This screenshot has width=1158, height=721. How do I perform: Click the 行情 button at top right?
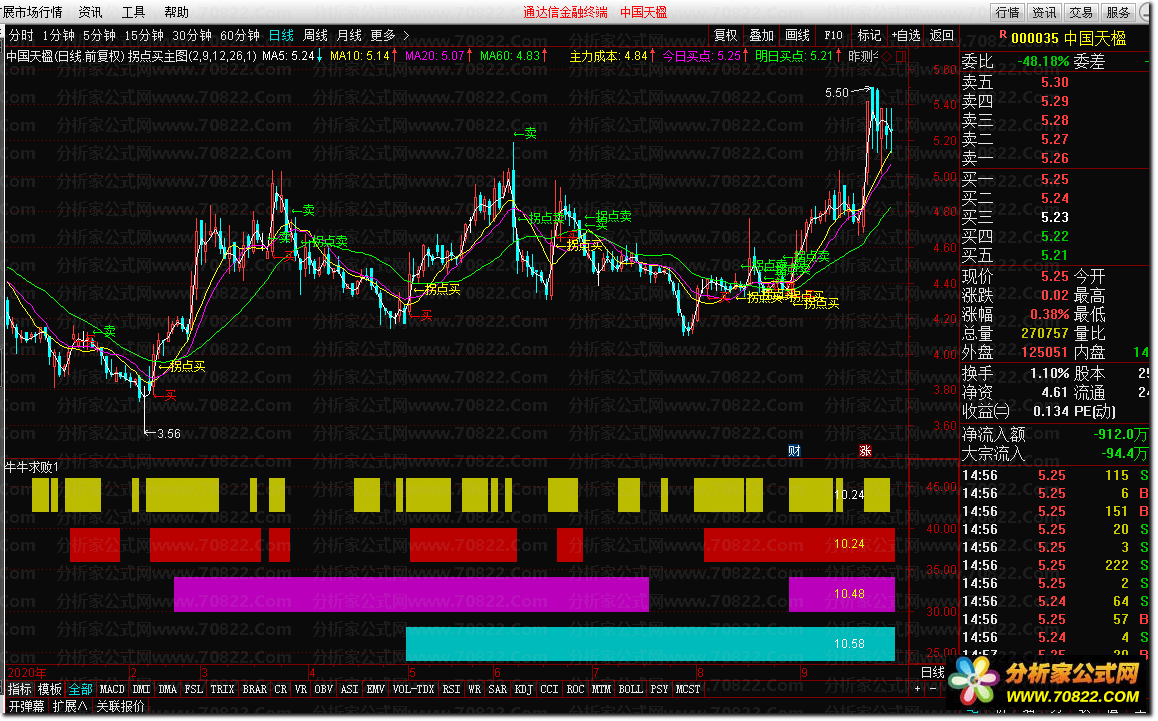click(x=1007, y=12)
